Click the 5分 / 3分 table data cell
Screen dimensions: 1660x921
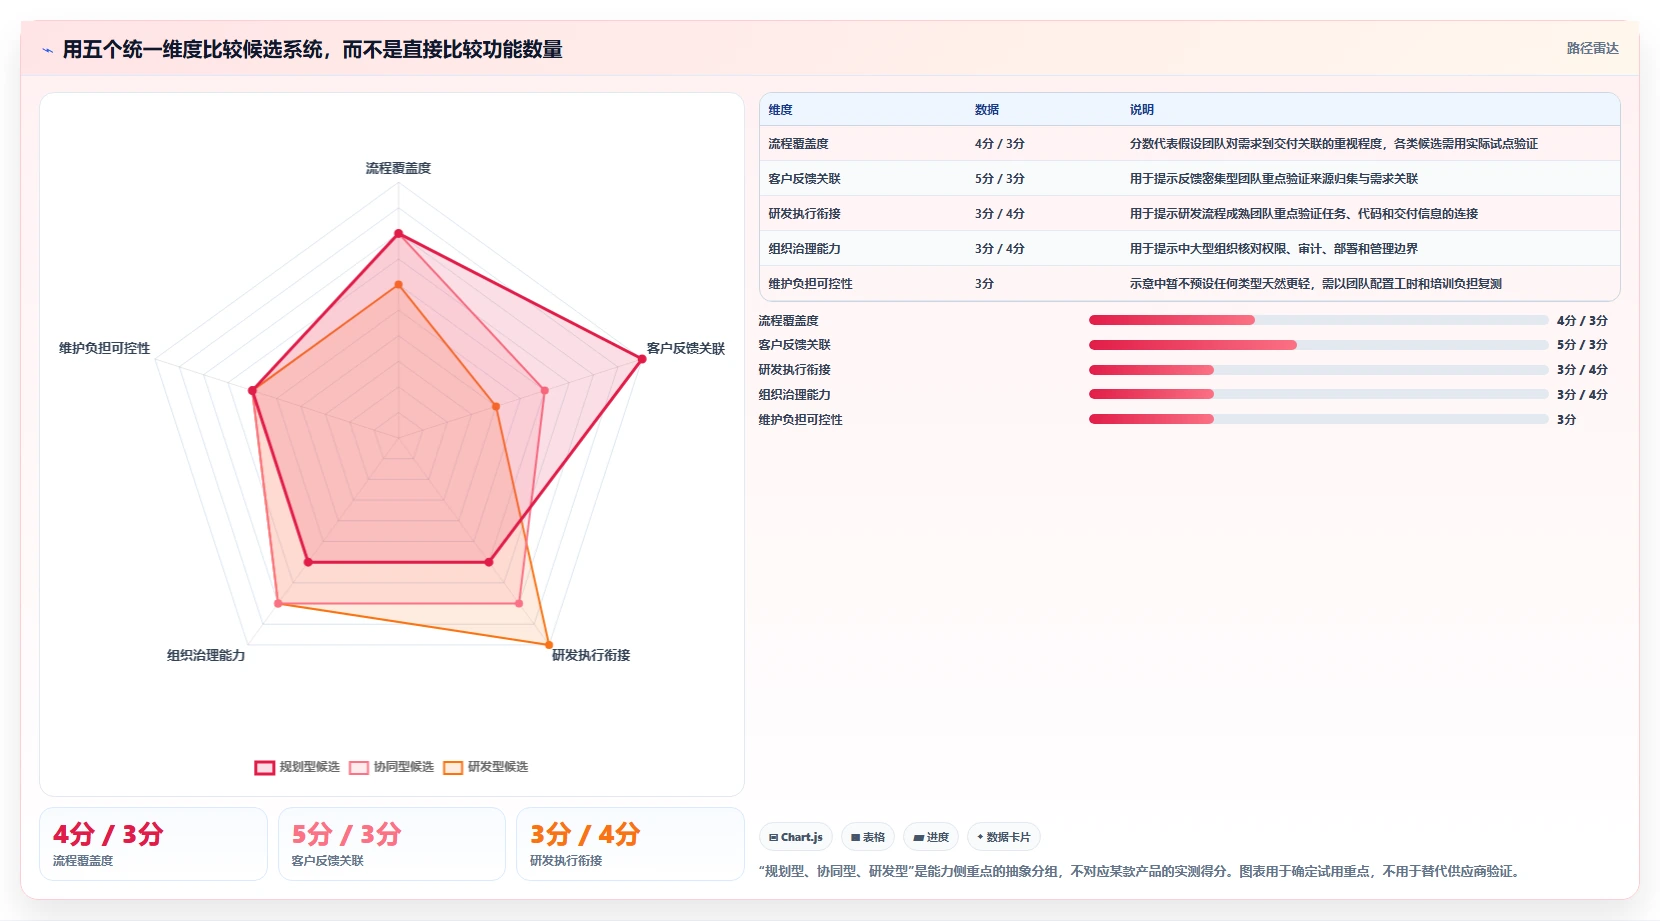(1000, 179)
